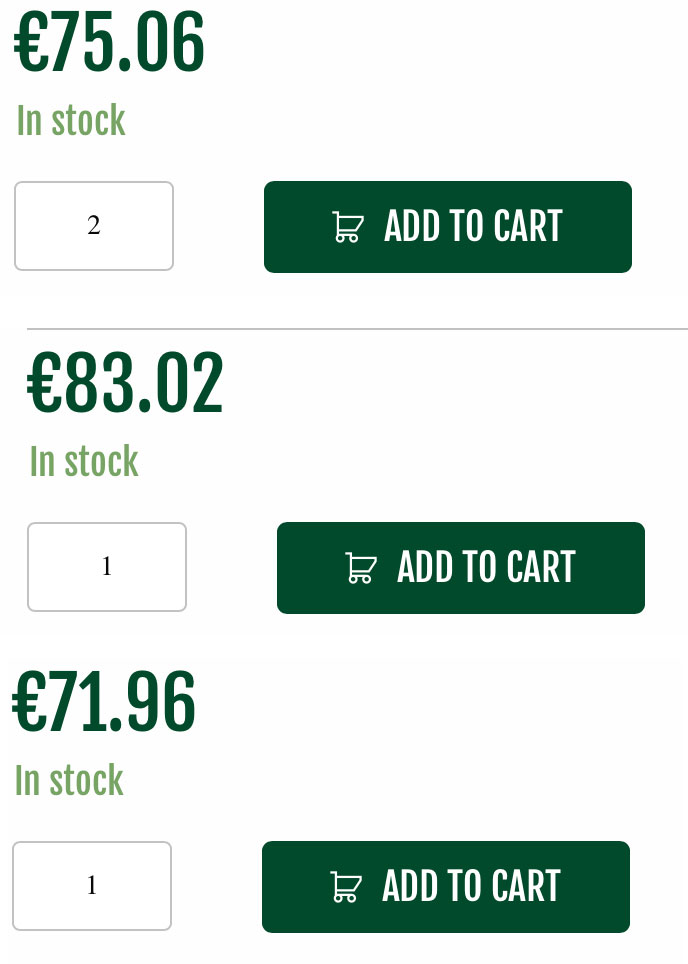Click the In stock label under €75.06
688x964 pixels.
(71, 120)
